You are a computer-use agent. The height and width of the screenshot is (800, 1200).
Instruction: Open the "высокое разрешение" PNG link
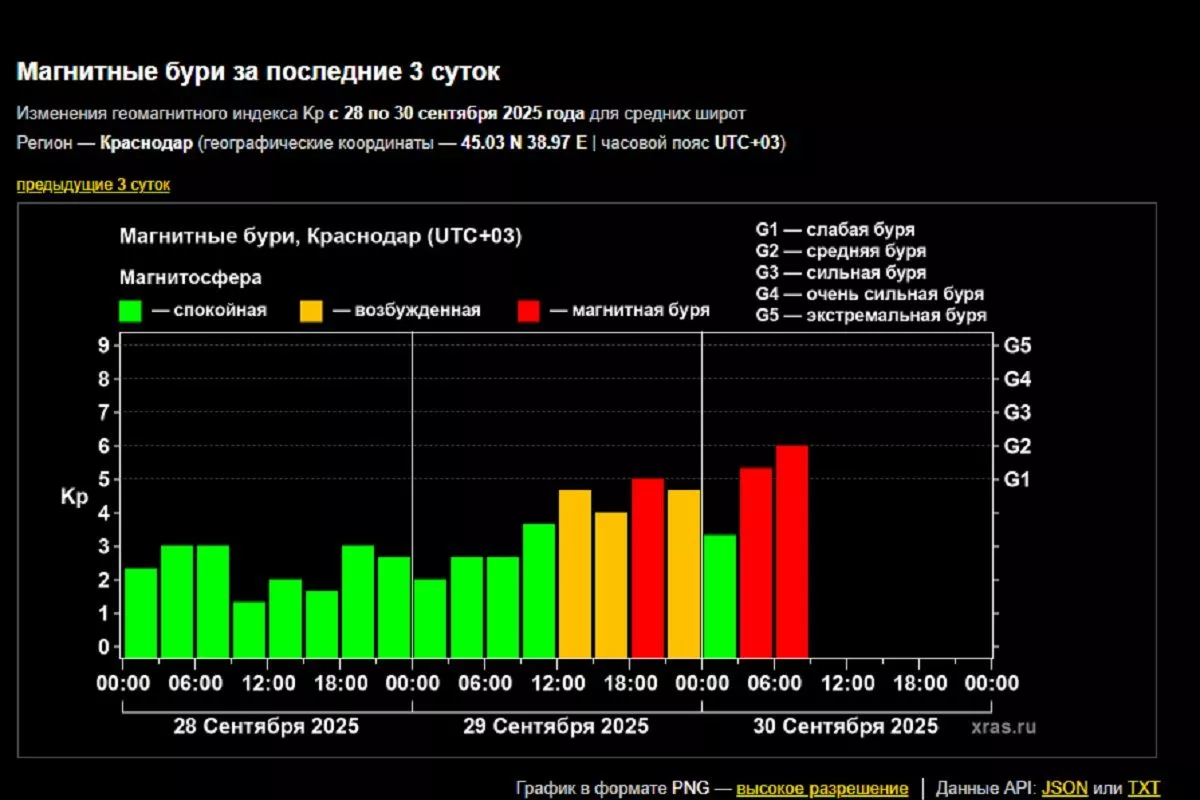click(822, 789)
